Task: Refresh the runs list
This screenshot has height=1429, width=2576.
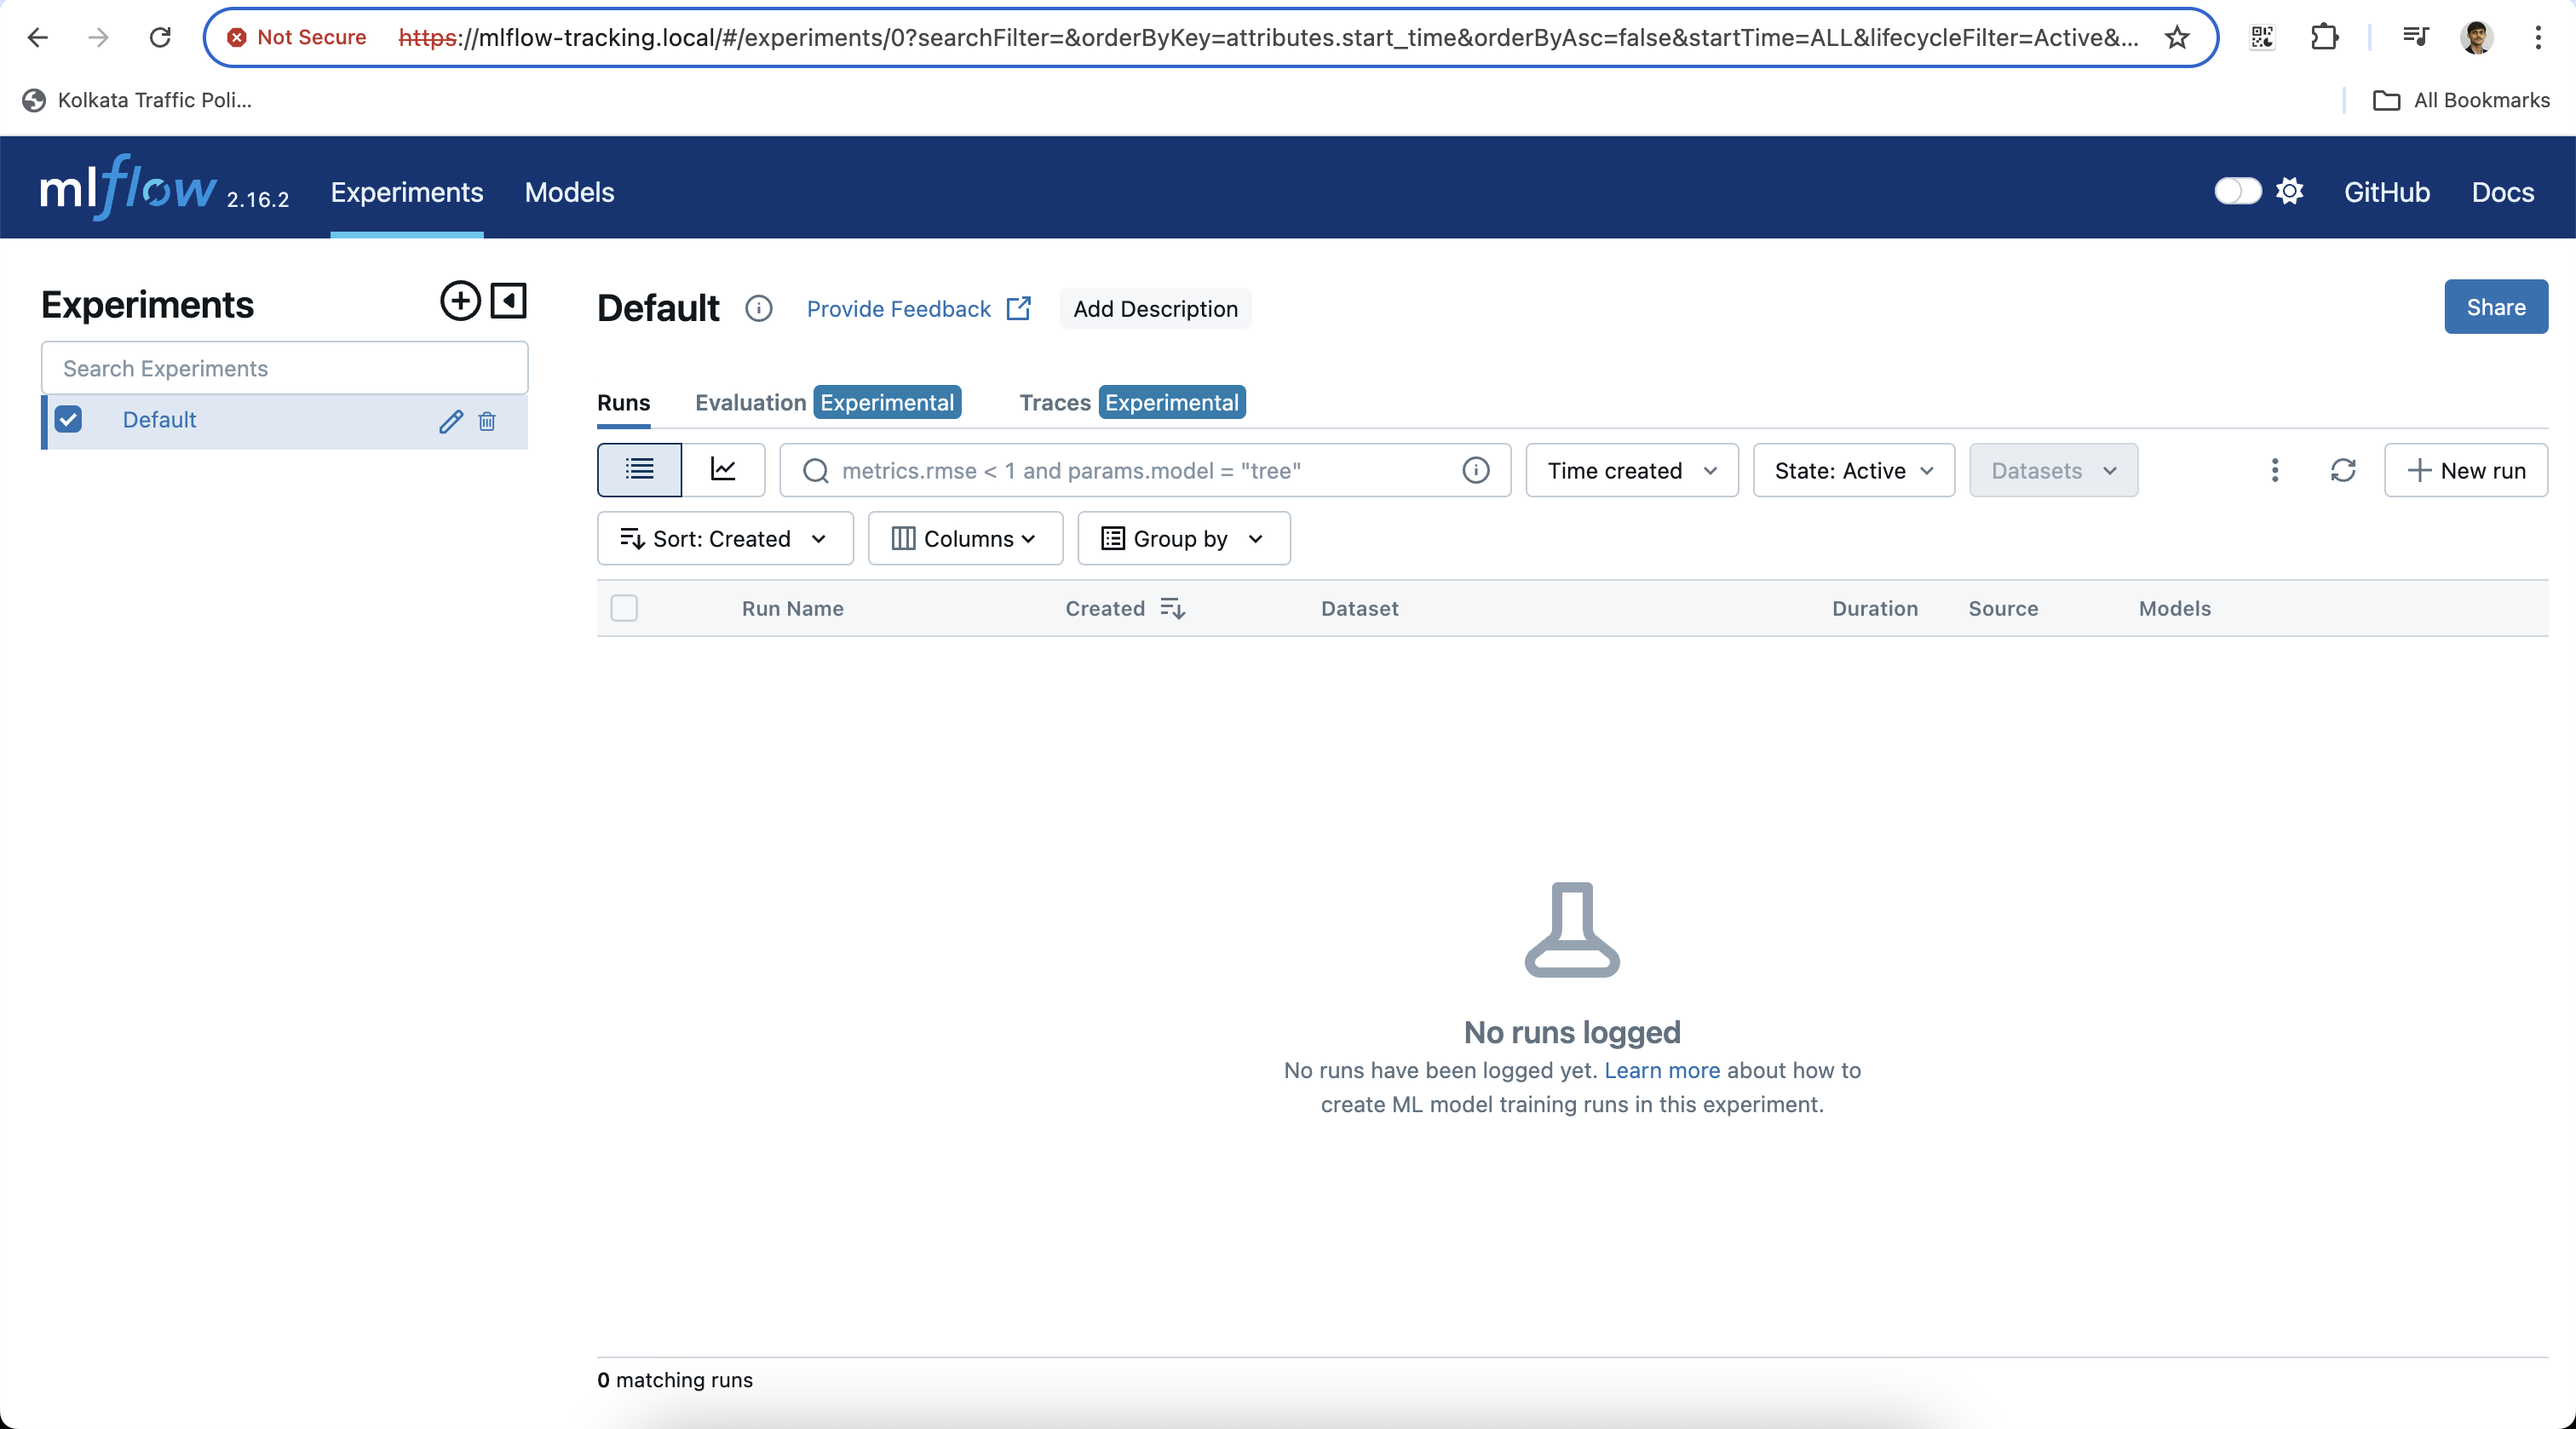Action: pyautogui.click(x=2343, y=470)
